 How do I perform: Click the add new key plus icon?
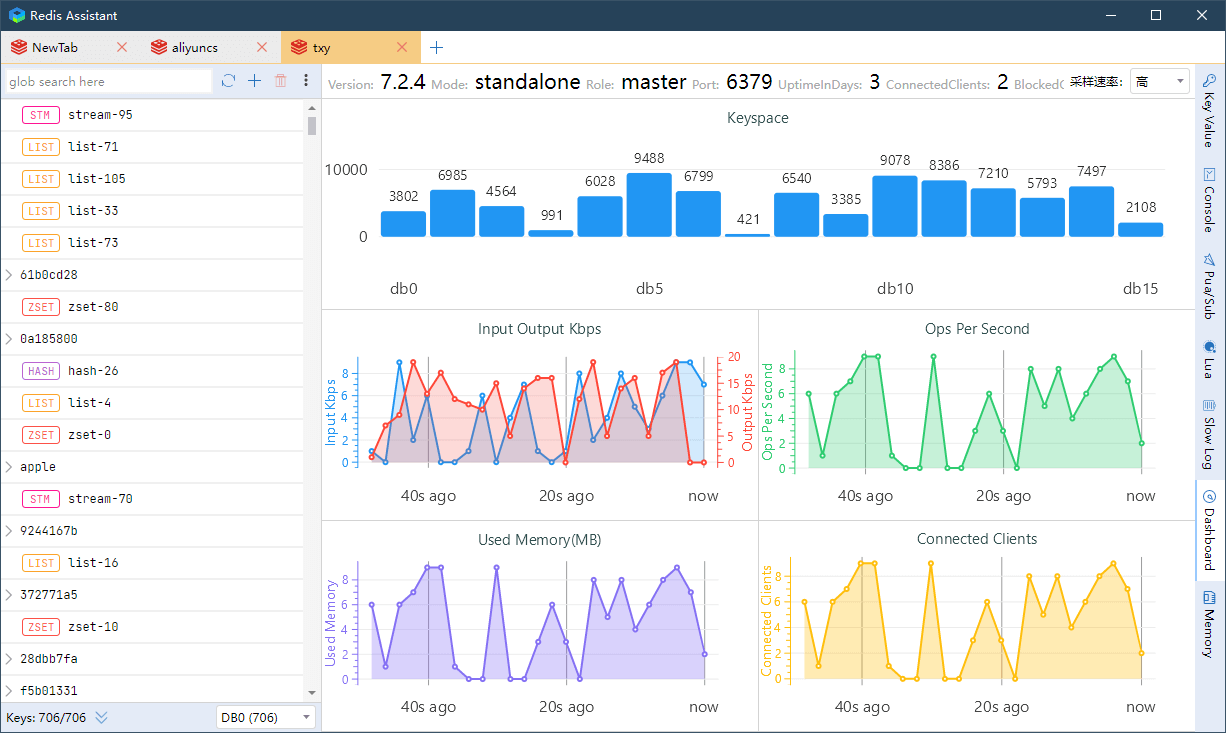(254, 82)
